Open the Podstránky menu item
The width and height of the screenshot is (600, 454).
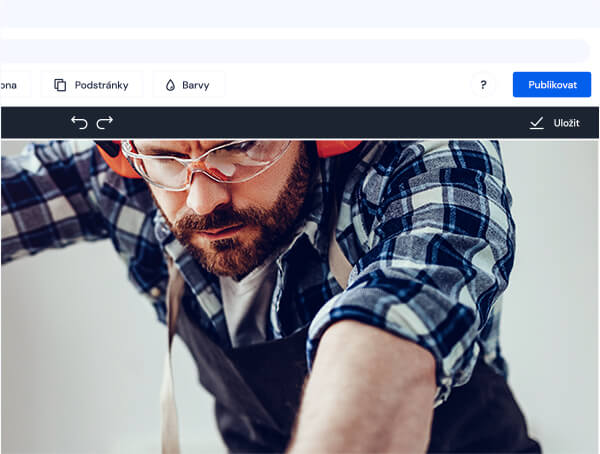coord(101,85)
